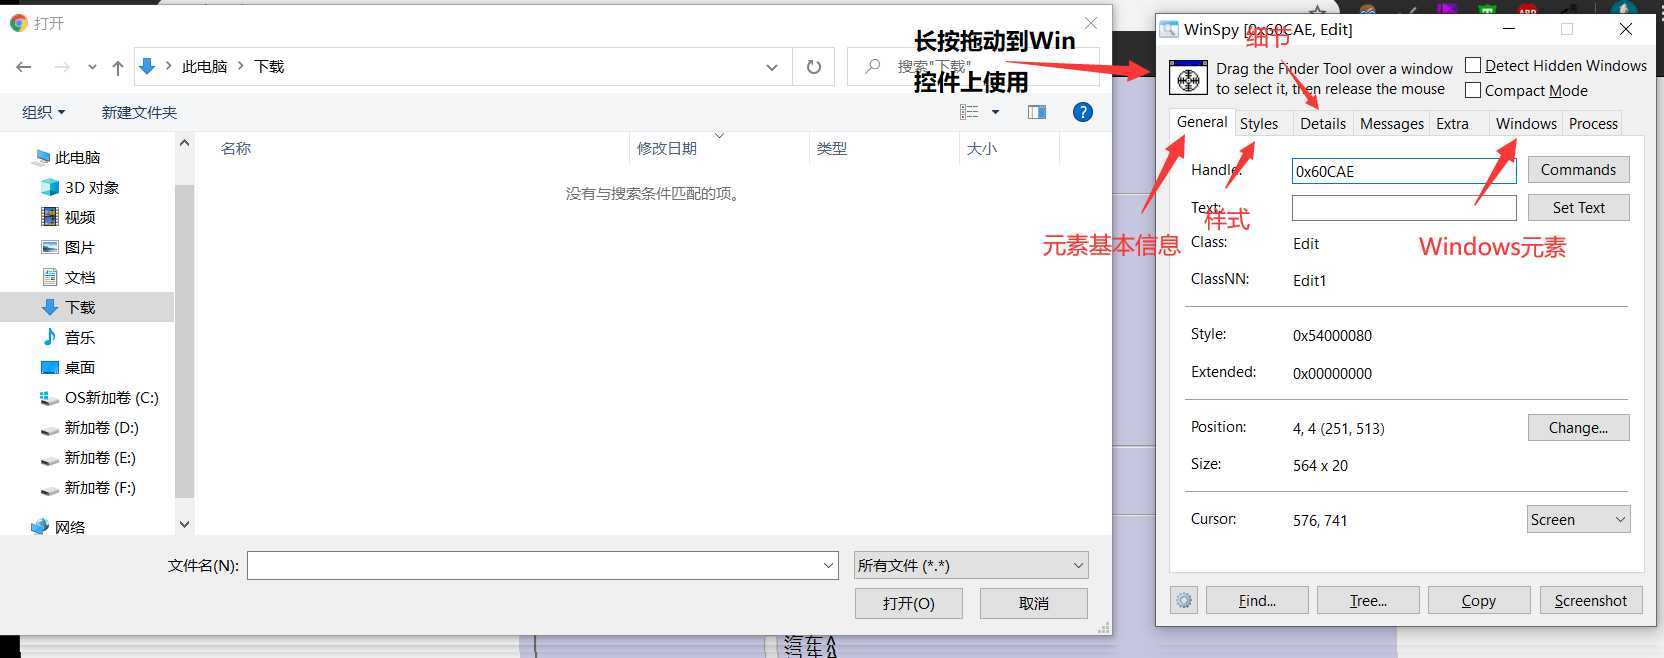Click the Find... button
The width and height of the screenshot is (1664, 658).
(1257, 600)
